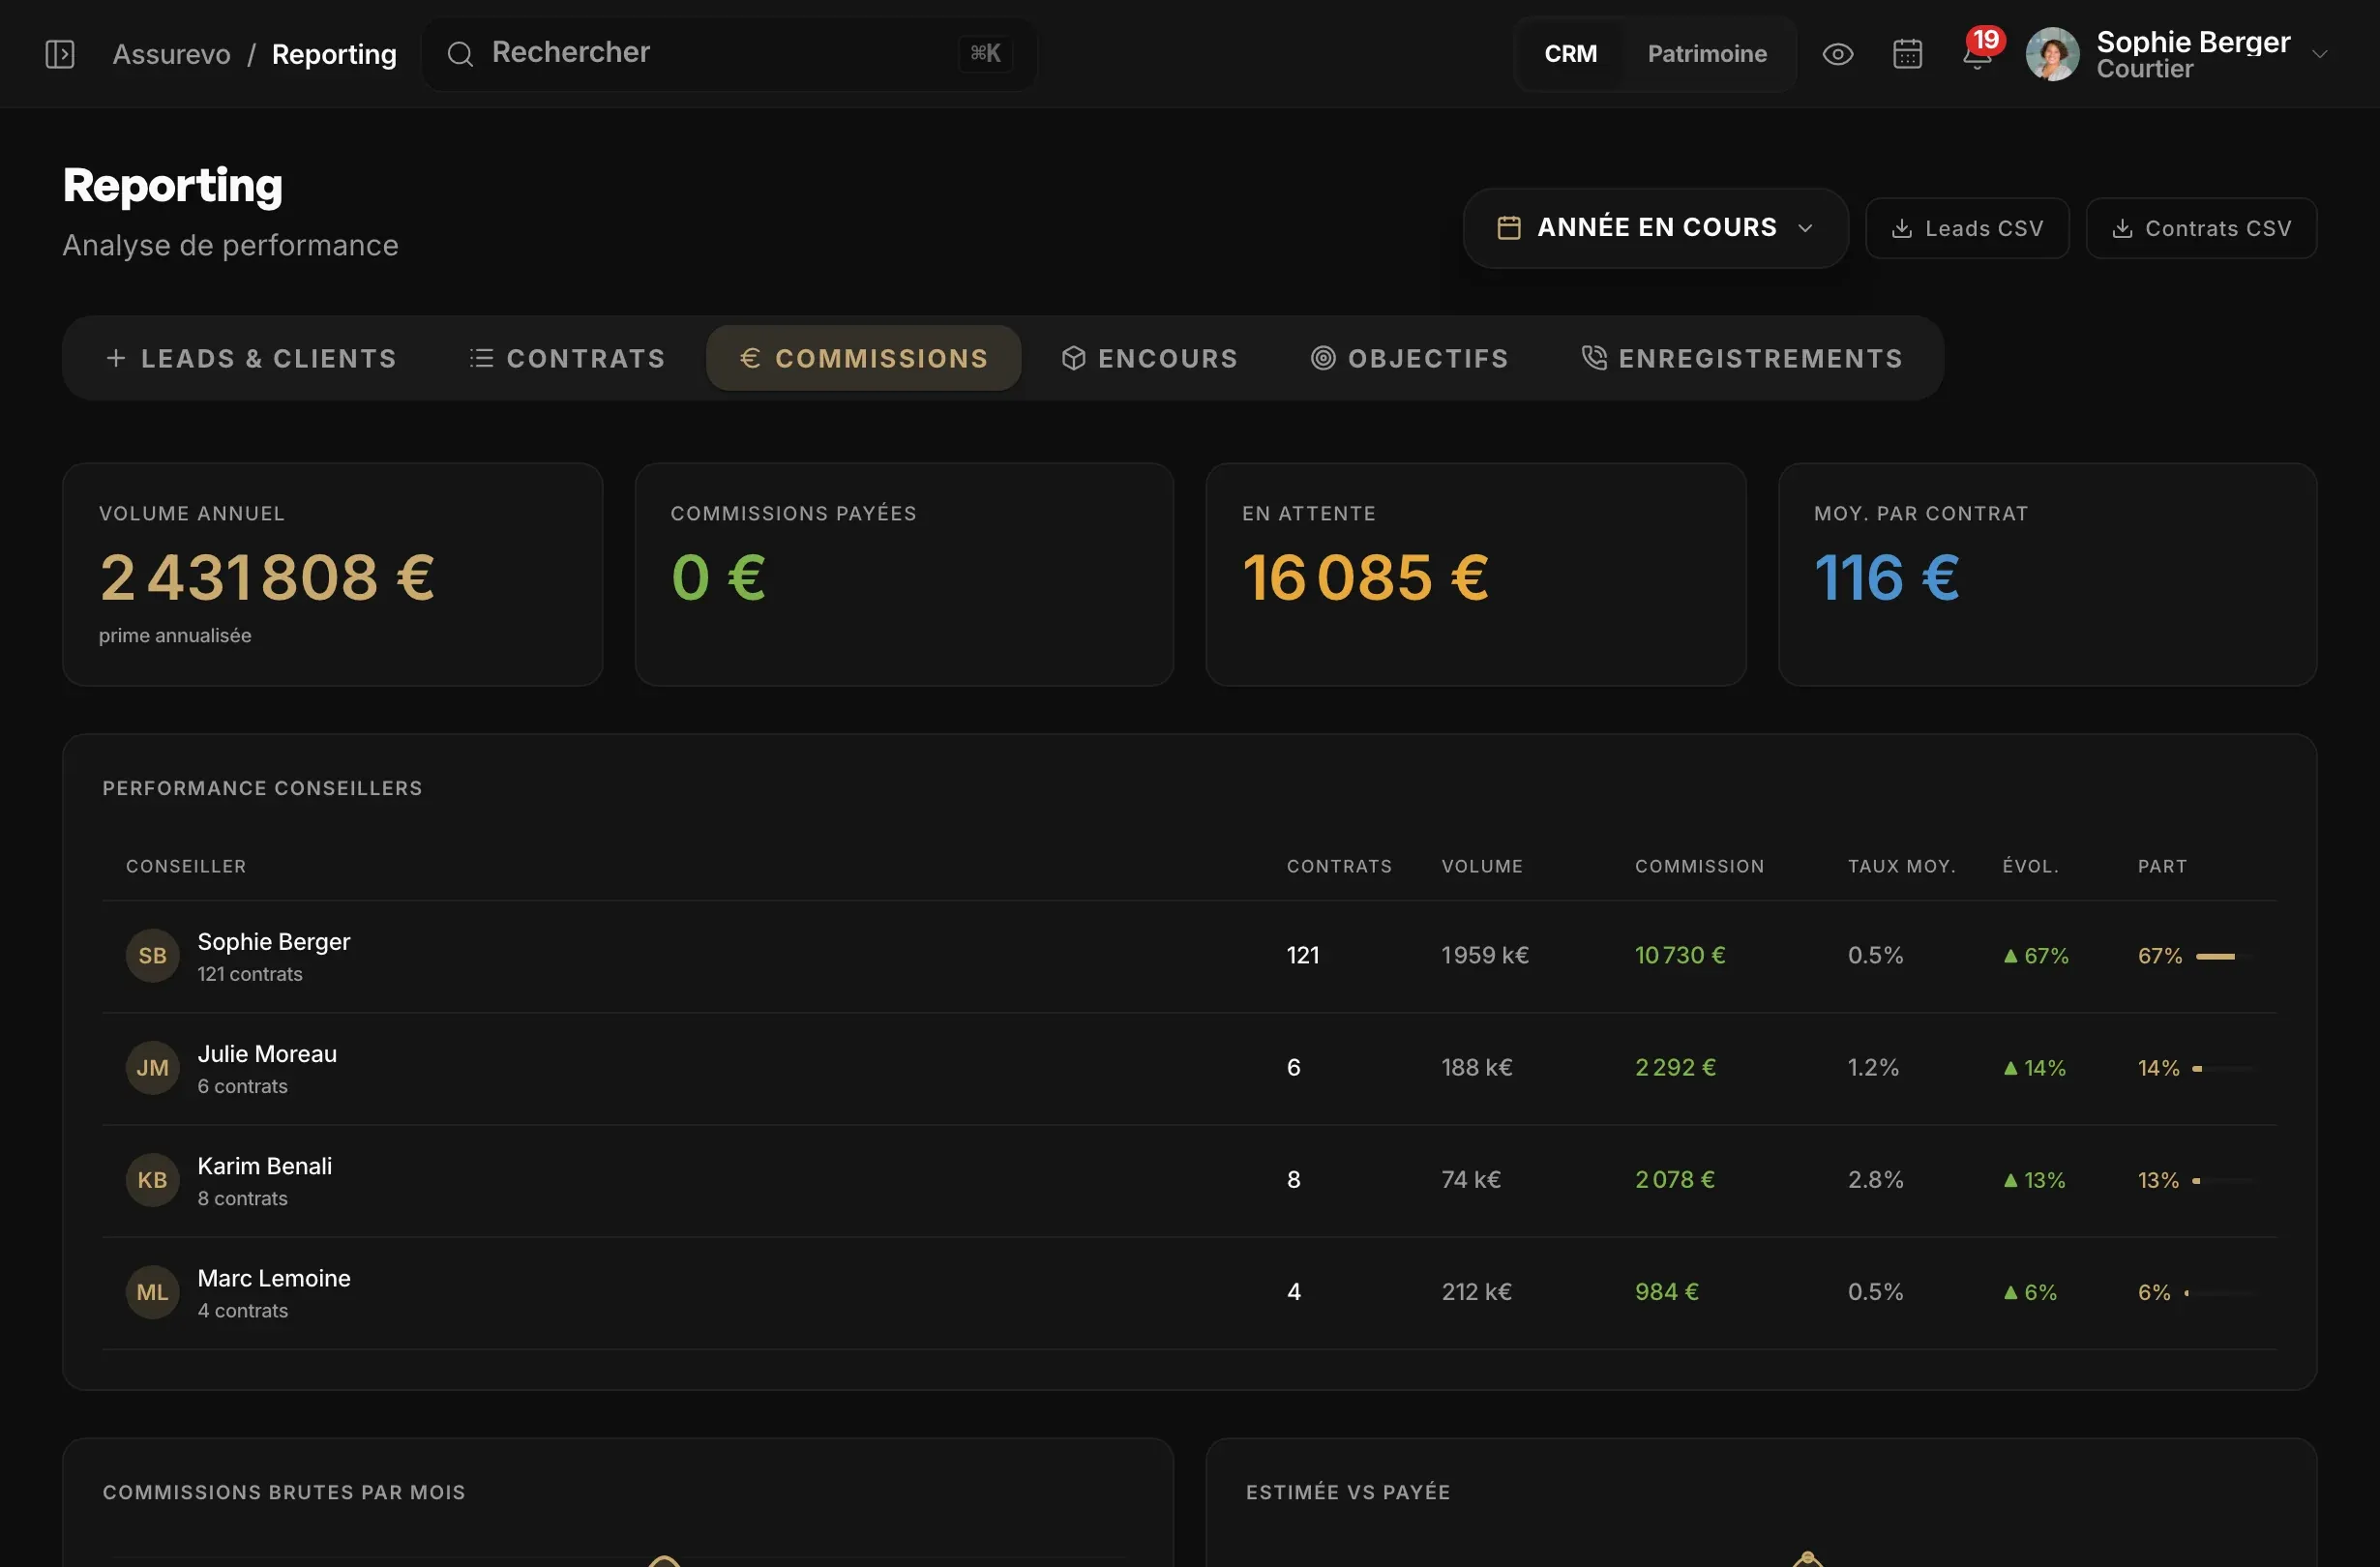Select Sophie Berger in conseillers table
2380x1567 pixels.
pyautogui.click(x=273, y=942)
